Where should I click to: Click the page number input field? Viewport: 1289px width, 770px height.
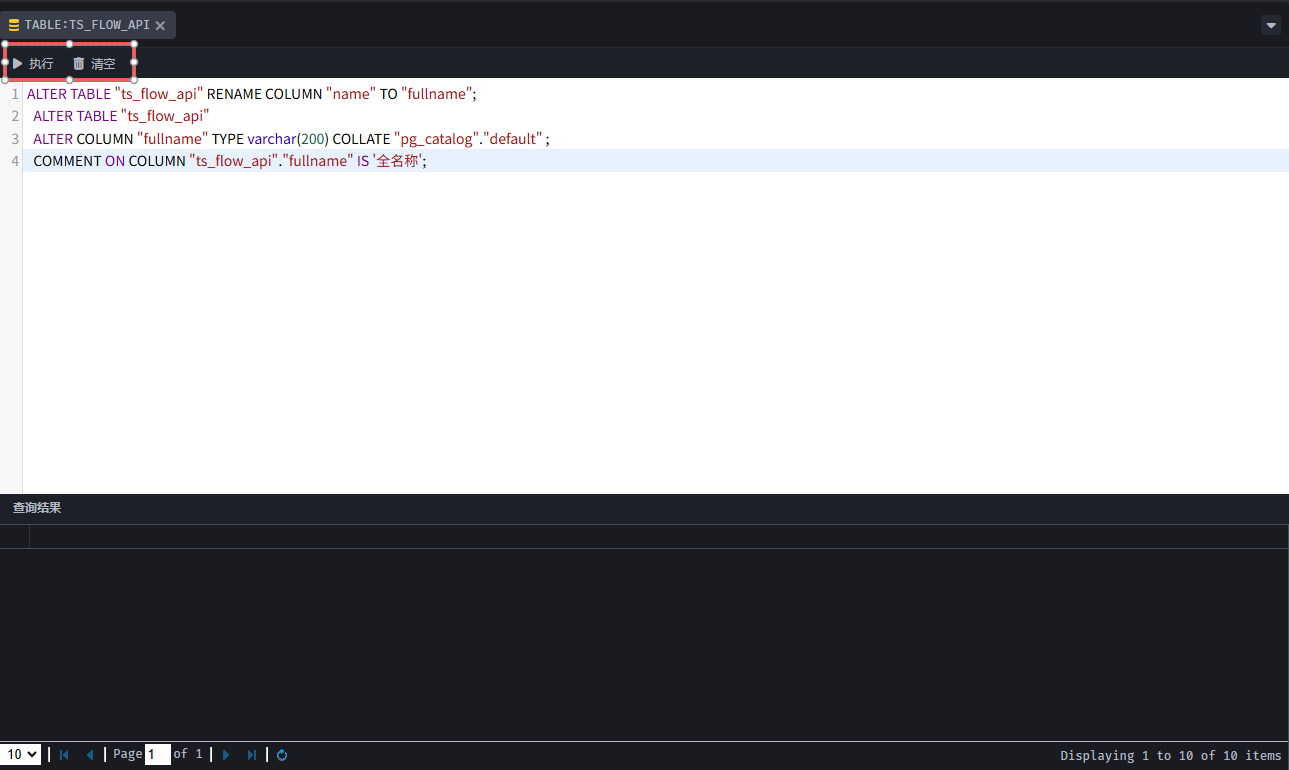click(157, 755)
